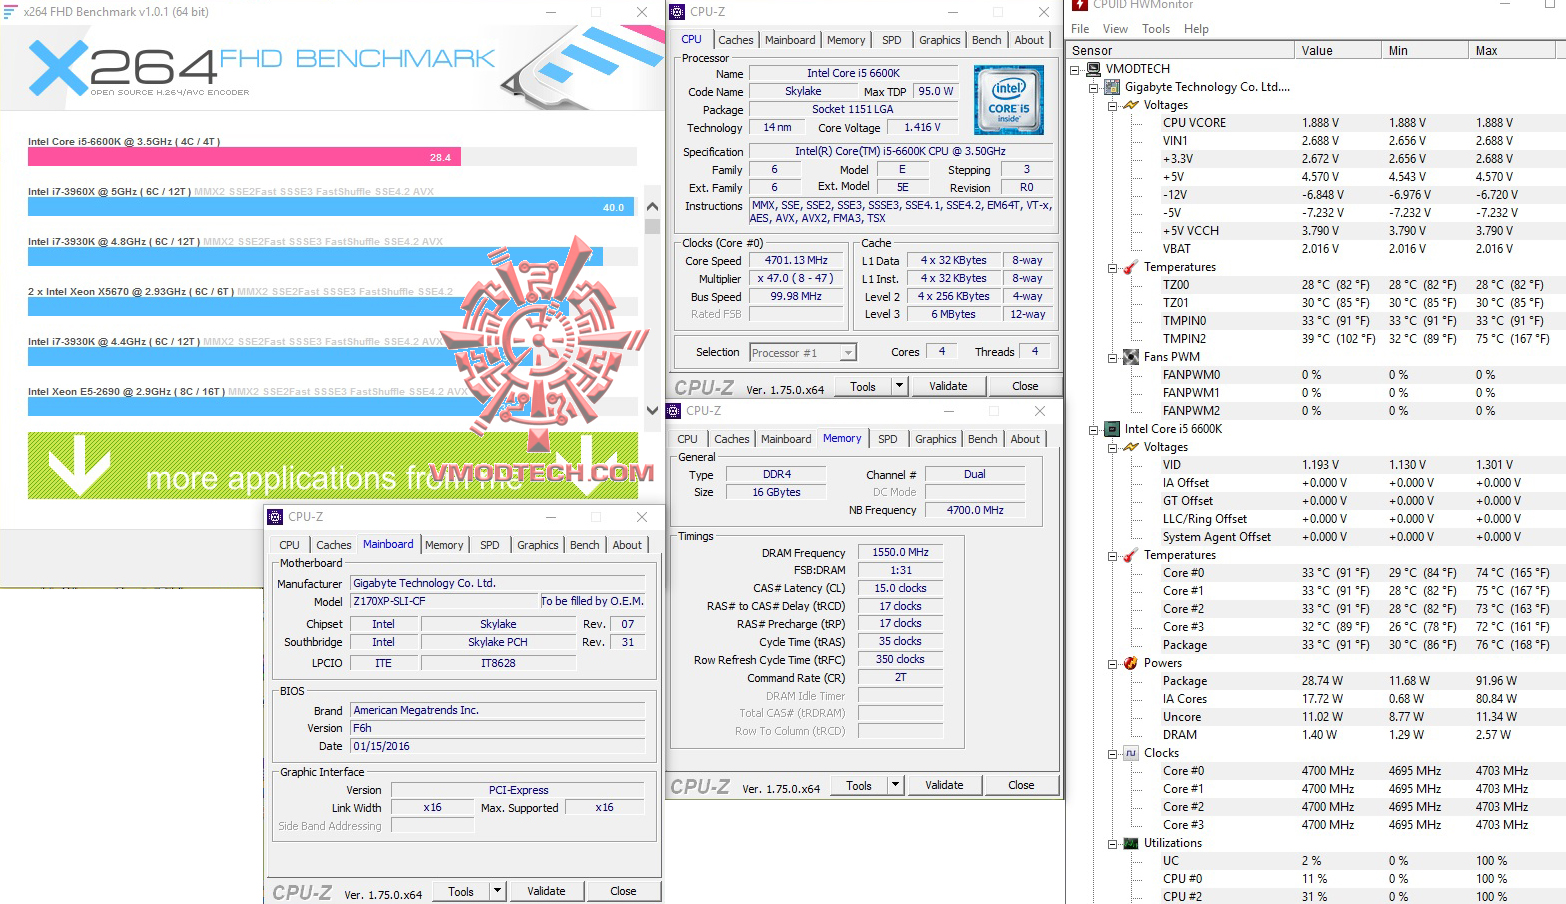This screenshot has width=1566, height=904.
Task: Click the Fans PWM fan icon
Action: click(x=1131, y=357)
